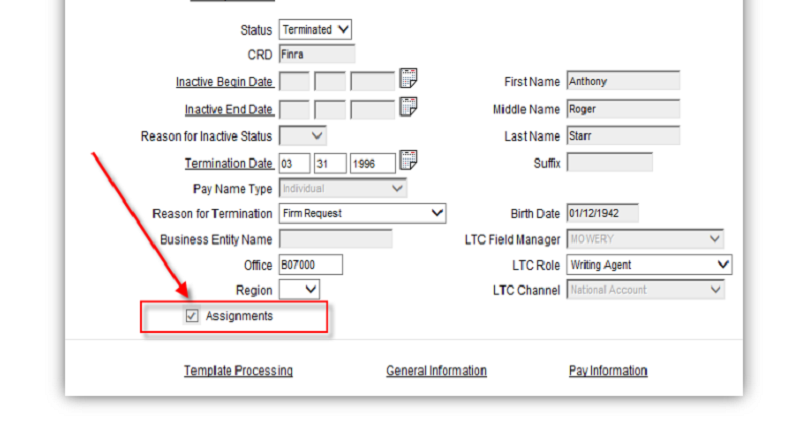Open calendar picker for Inactive End Date

point(408,107)
